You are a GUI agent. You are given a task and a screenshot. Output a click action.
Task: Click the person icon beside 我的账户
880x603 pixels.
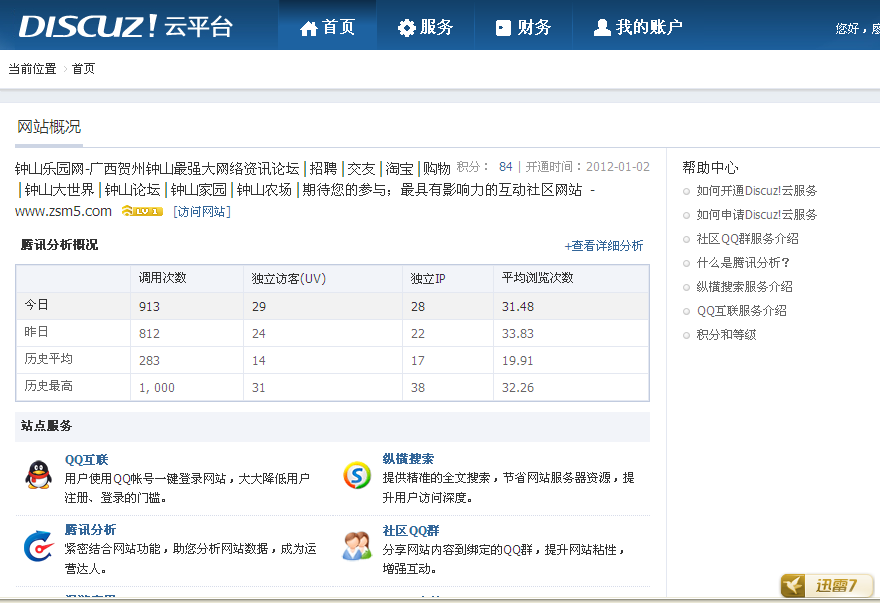(602, 28)
